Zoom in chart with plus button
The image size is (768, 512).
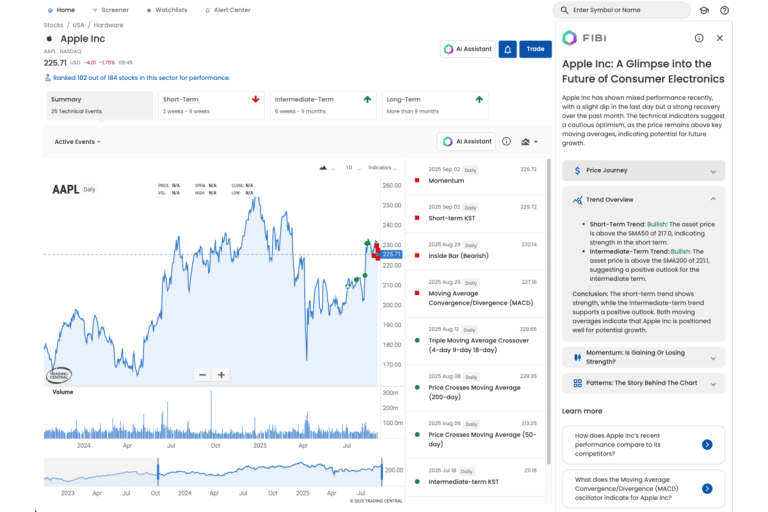[221, 375]
